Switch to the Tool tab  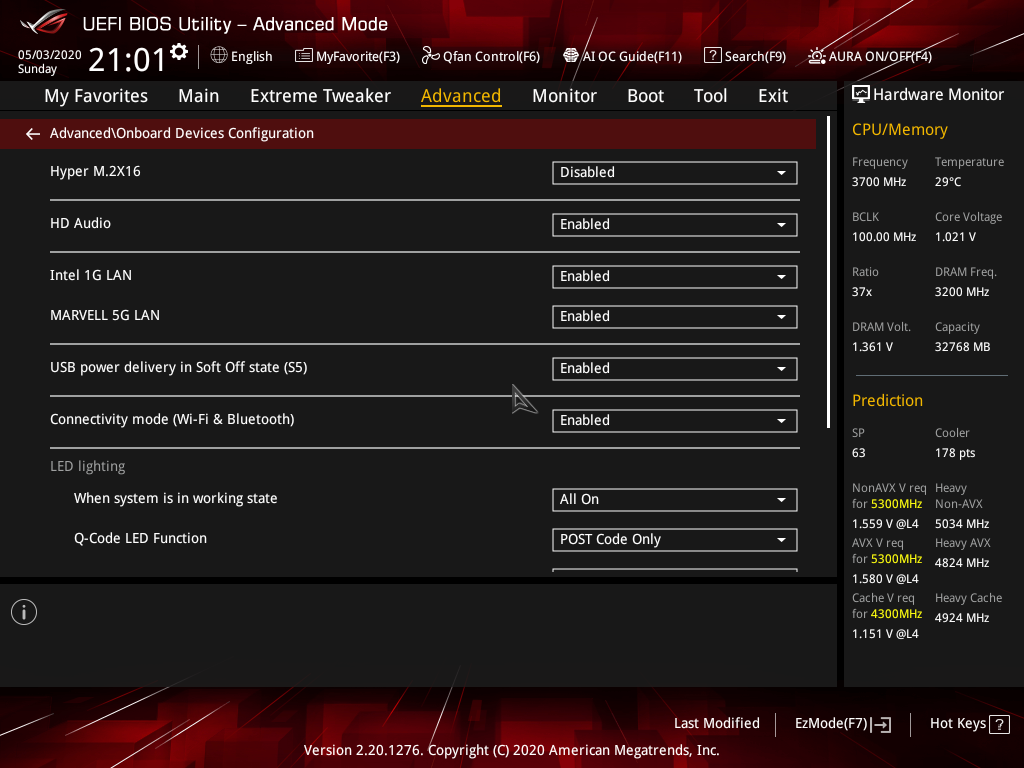pyautogui.click(x=710, y=96)
